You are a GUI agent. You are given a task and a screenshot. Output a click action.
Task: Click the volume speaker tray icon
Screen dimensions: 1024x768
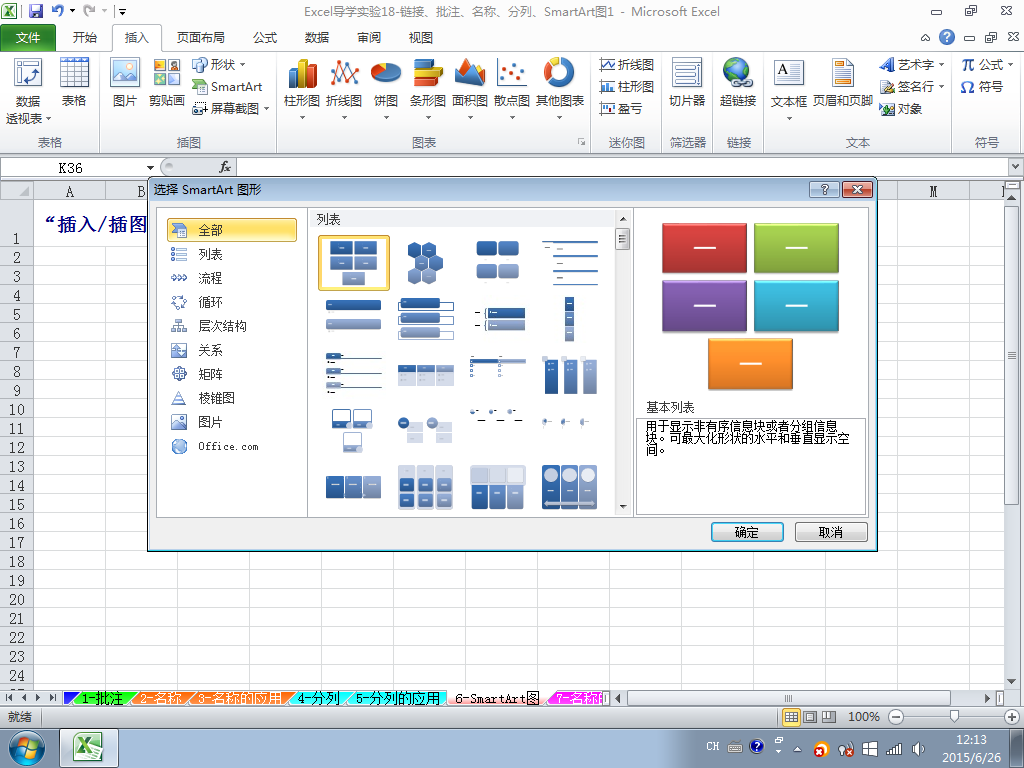coord(919,749)
